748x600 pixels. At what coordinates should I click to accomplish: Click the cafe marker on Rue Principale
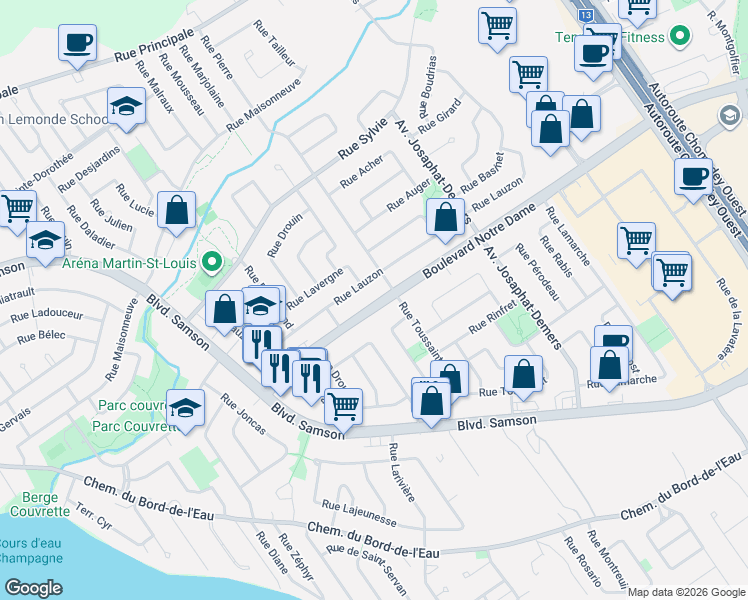point(77,44)
